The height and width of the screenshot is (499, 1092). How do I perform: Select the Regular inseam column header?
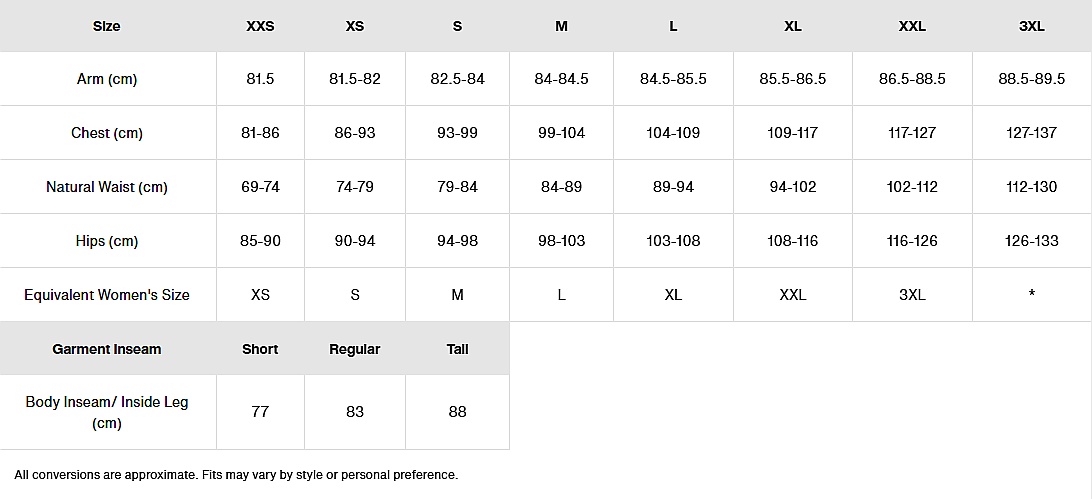point(355,349)
